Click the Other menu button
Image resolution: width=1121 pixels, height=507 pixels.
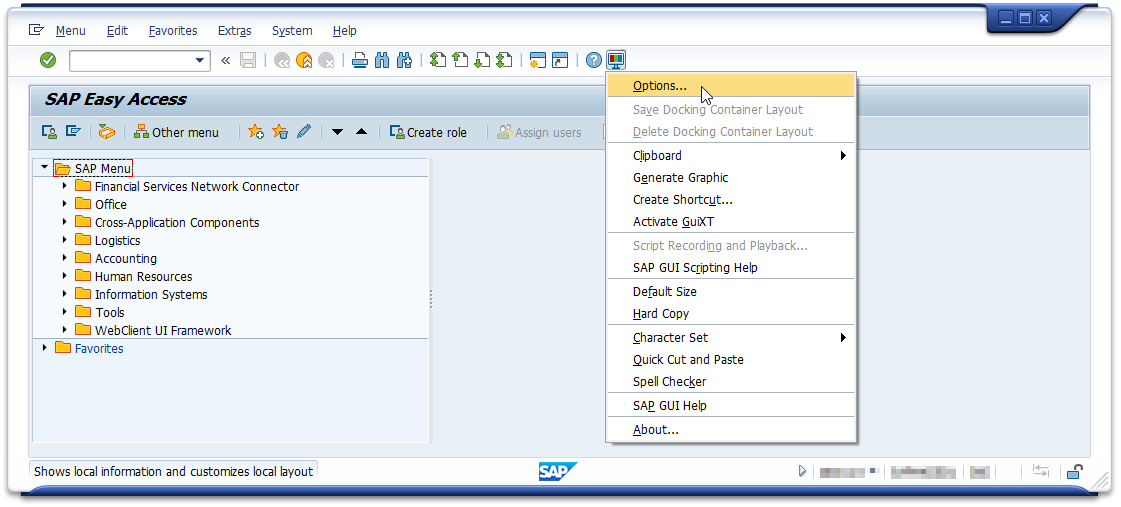tap(177, 132)
